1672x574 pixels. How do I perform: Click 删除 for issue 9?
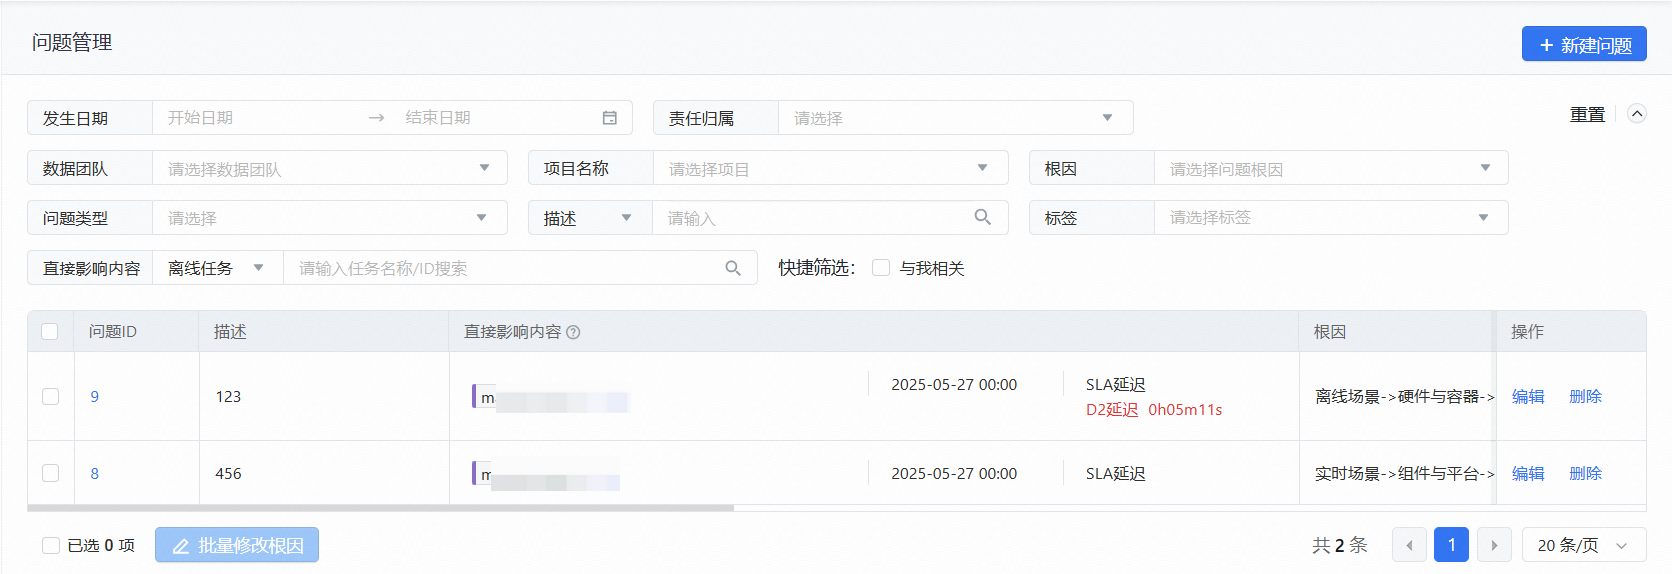click(x=1585, y=396)
